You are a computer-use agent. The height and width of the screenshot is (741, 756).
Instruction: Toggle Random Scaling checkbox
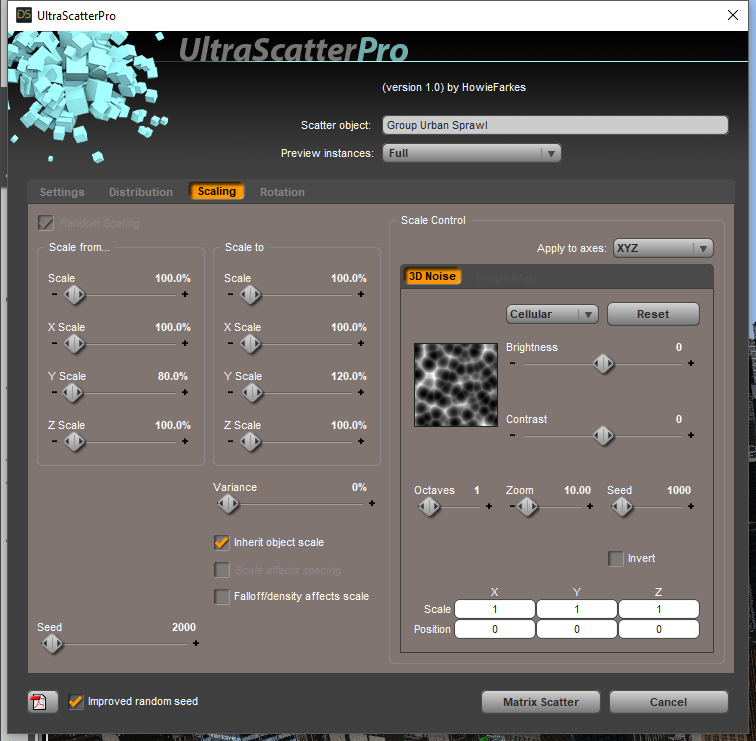click(46, 223)
